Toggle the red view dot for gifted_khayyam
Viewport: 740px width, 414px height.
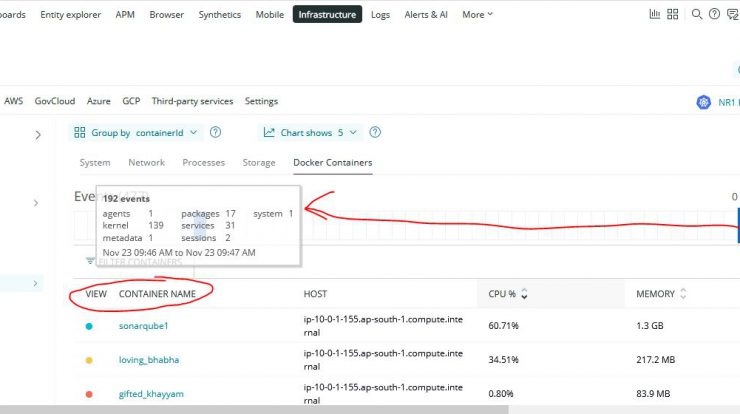click(89, 394)
